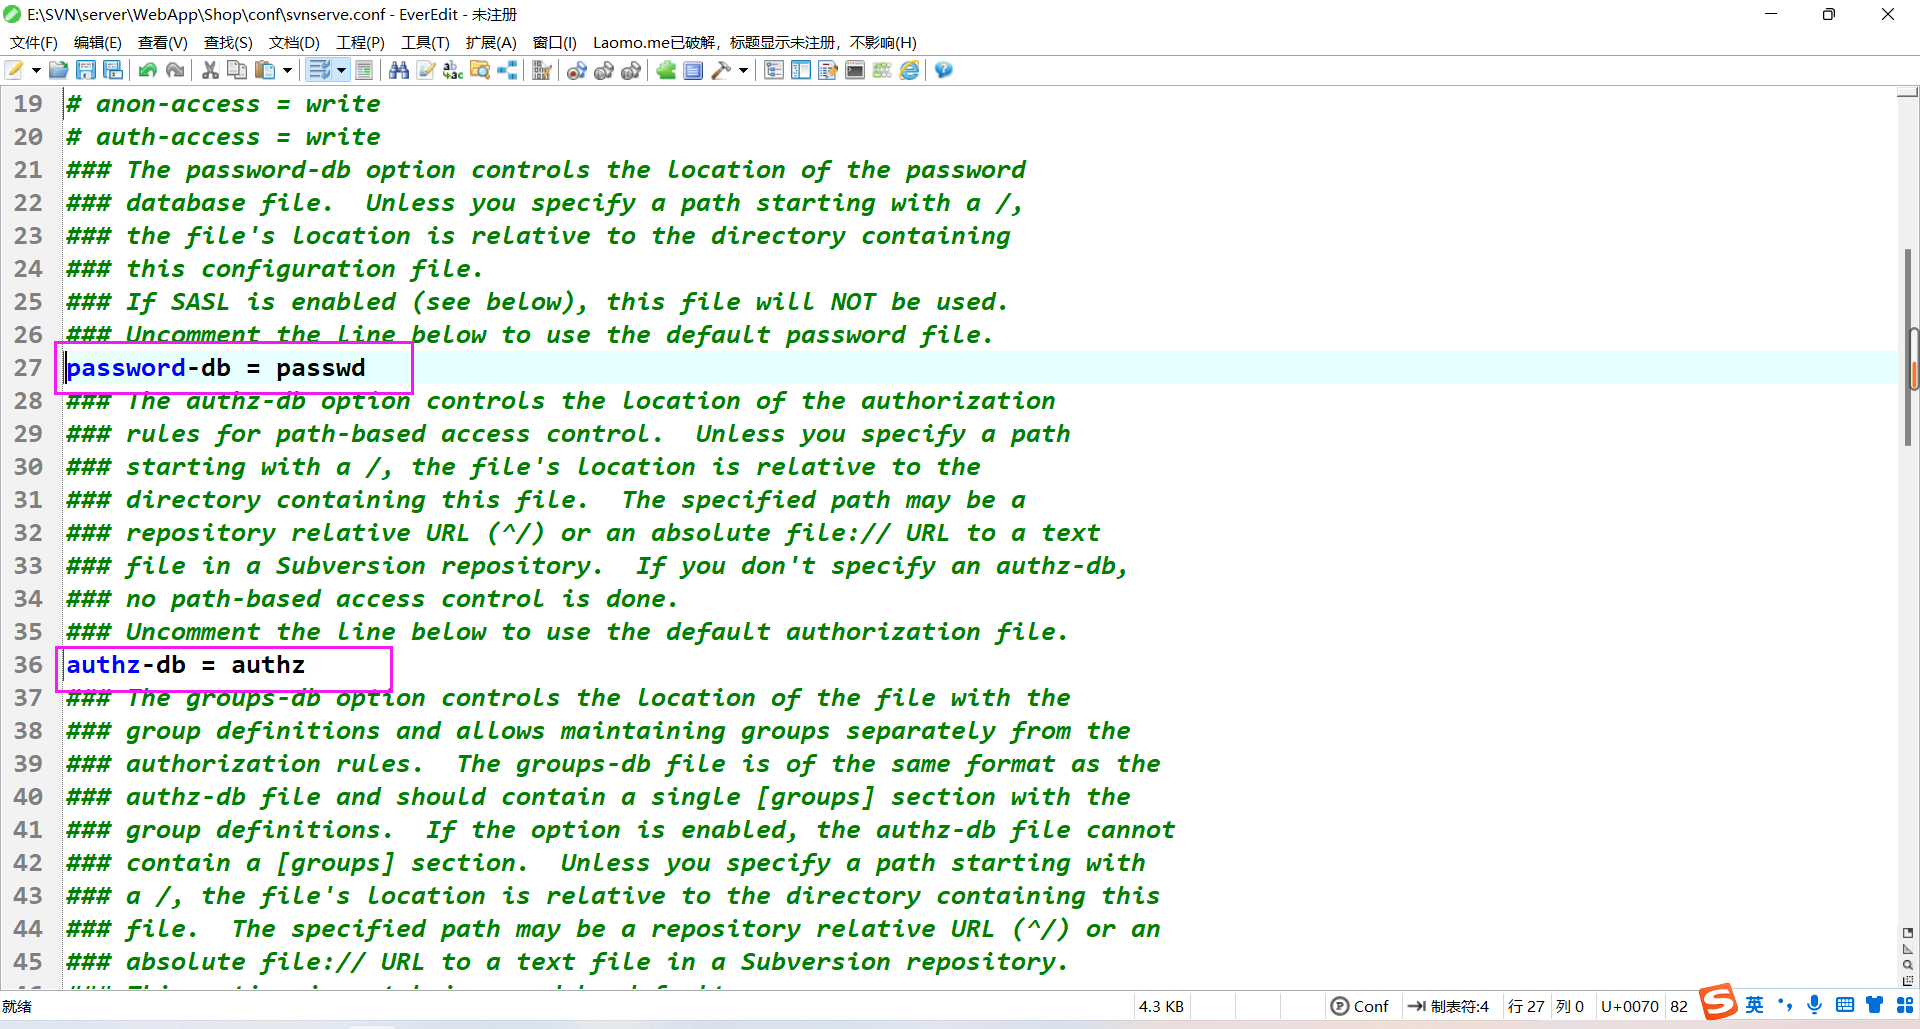Viewport: 1920px width, 1029px height.
Task: Open the New file dropdown arrow
Action: tap(36, 70)
